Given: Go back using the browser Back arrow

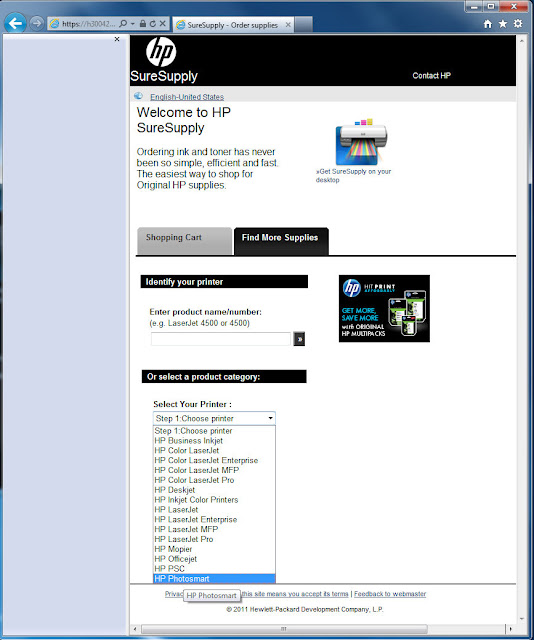Looking at the screenshot, I should [16, 23].
